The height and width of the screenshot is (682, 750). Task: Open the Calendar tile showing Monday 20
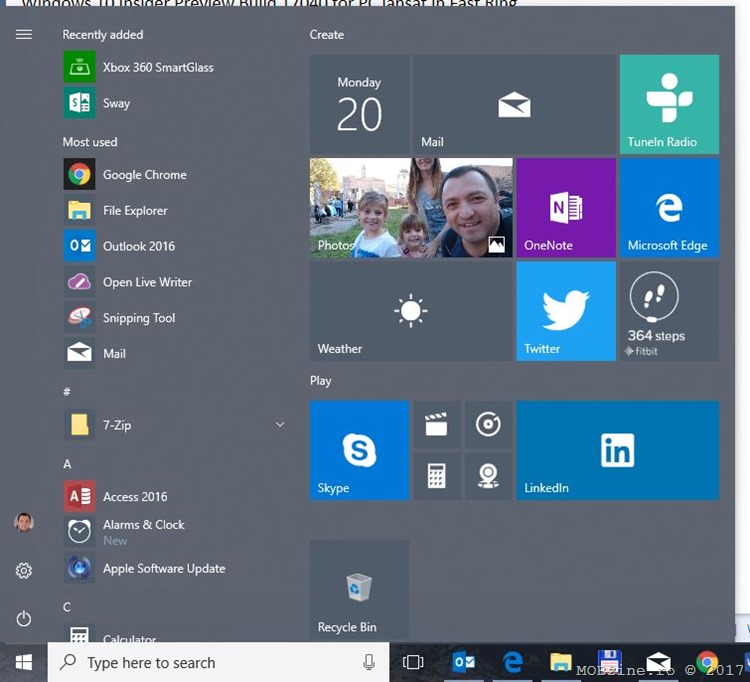pyautogui.click(x=359, y=104)
